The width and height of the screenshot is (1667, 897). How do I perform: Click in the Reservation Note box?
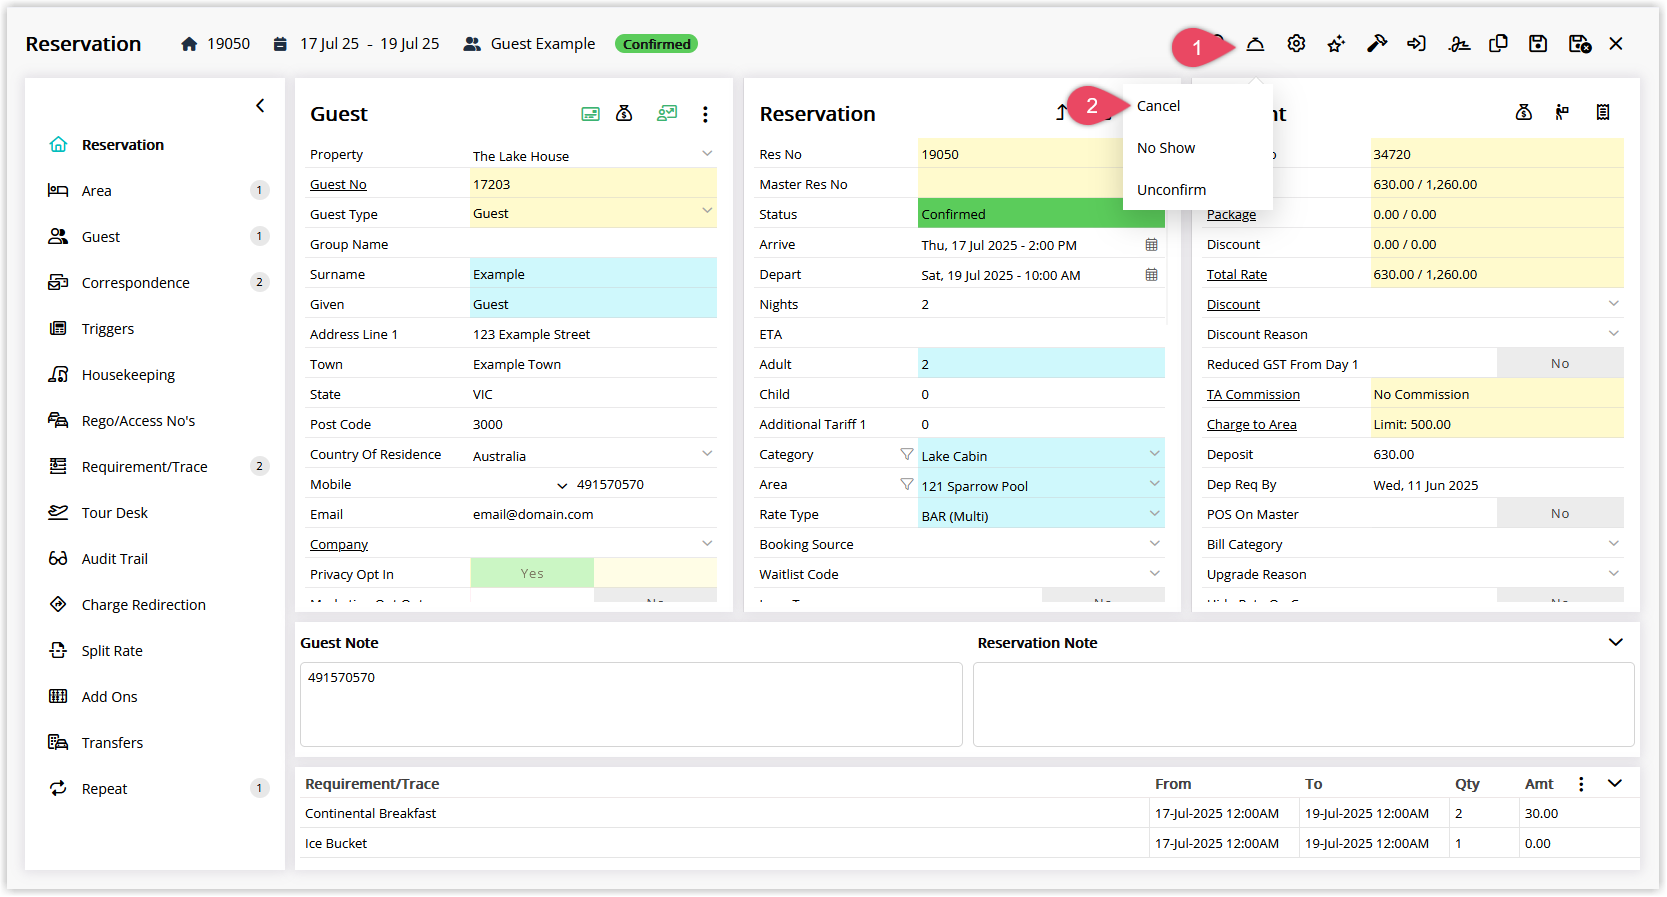[x=1304, y=704]
